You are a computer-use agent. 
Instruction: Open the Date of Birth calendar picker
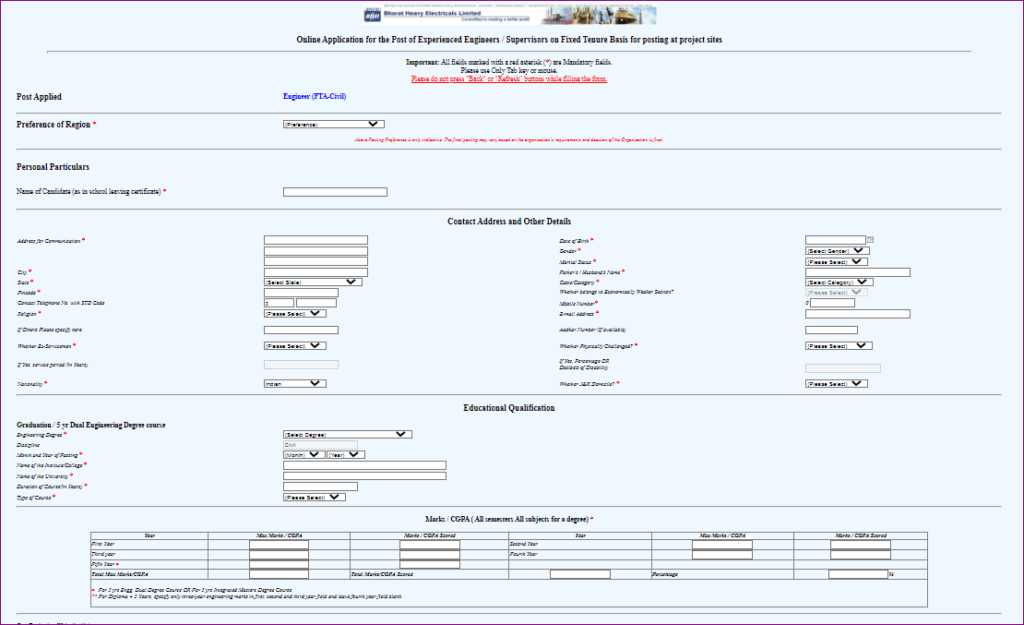pyautogui.click(x=868, y=240)
